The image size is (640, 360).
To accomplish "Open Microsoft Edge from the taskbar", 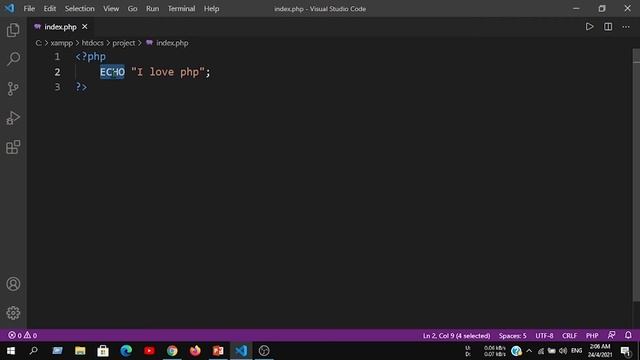I will tap(126, 351).
